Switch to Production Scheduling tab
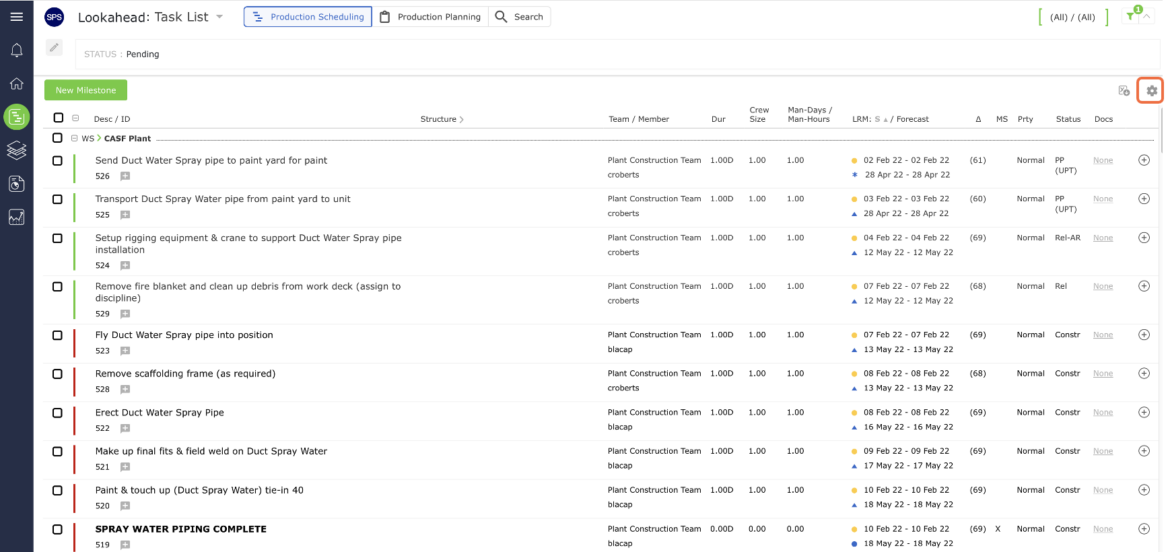This screenshot has height=552, width=1170. pyautogui.click(x=308, y=16)
